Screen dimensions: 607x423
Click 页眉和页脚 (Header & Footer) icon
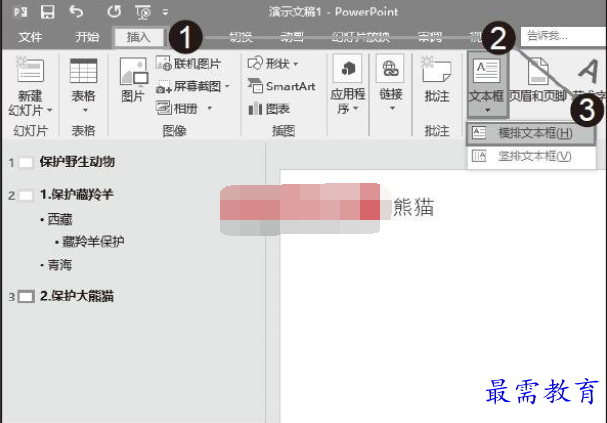point(538,71)
